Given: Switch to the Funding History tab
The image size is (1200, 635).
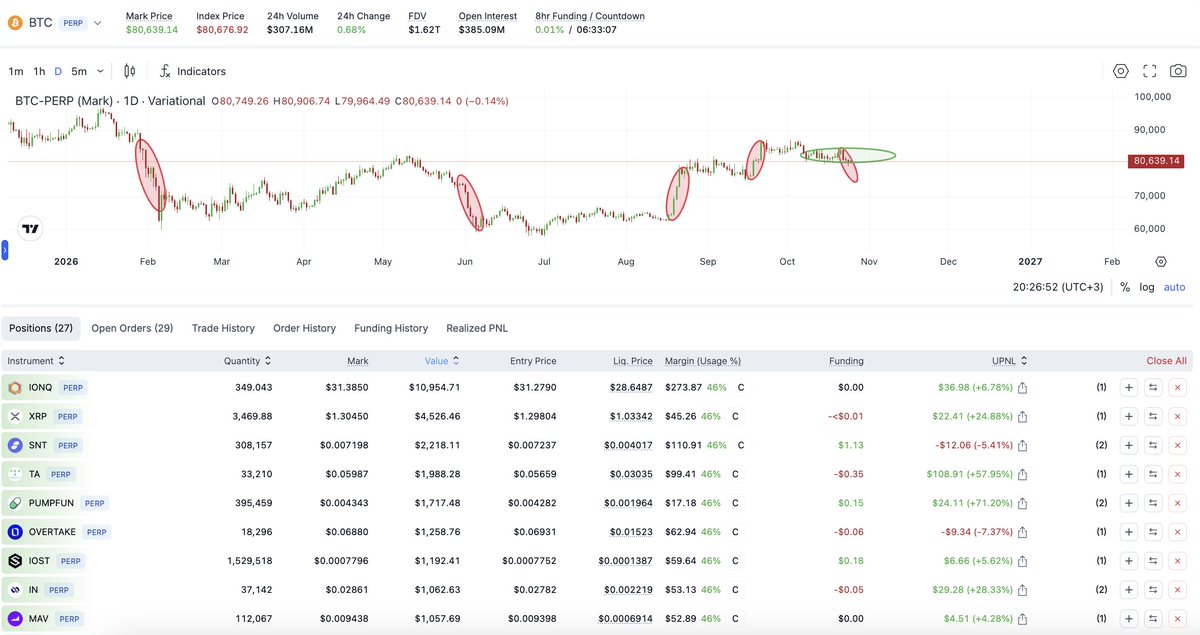Looking at the screenshot, I should [x=391, y=328].
